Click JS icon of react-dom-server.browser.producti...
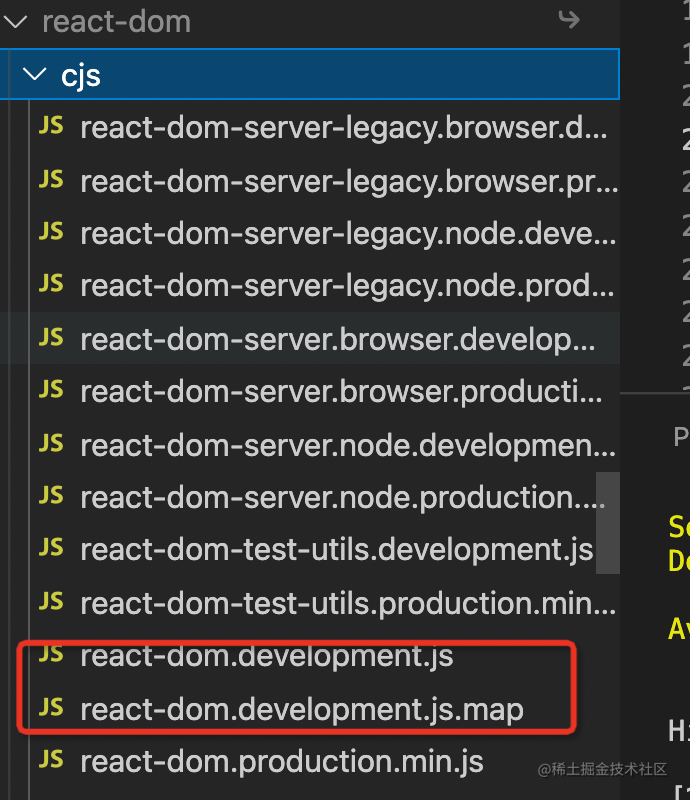 point(51,389)
